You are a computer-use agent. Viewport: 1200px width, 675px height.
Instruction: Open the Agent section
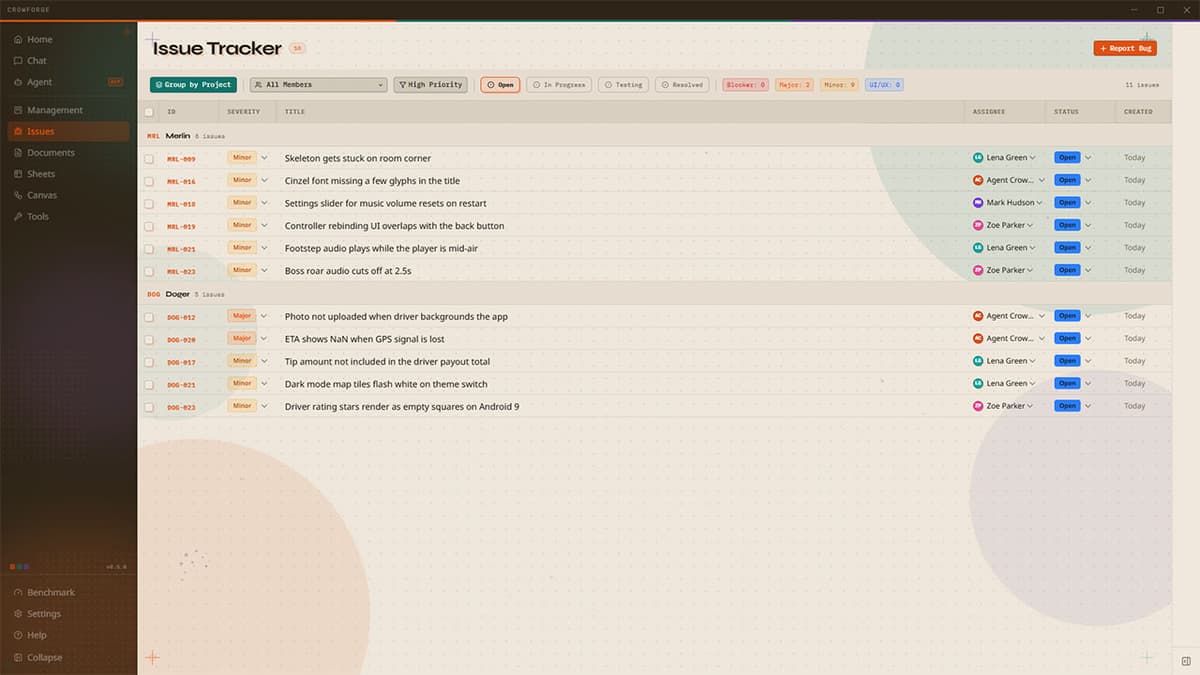[68, 82]
